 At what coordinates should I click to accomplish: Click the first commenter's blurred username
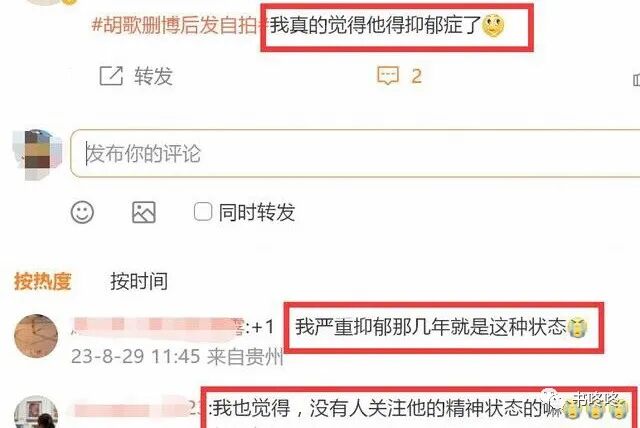pyautogui.click(x=158, y=326)
